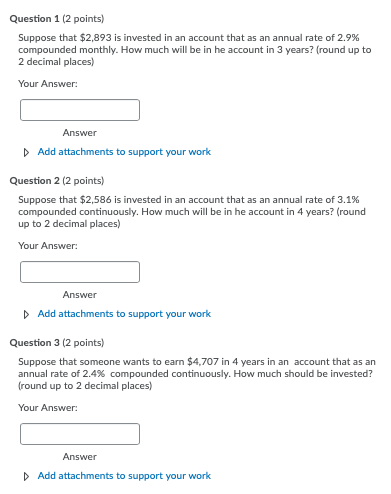Click the $2,893 compounded monthly question text
Viewport: 391px width, 494px height.
(x=195, y=50)
